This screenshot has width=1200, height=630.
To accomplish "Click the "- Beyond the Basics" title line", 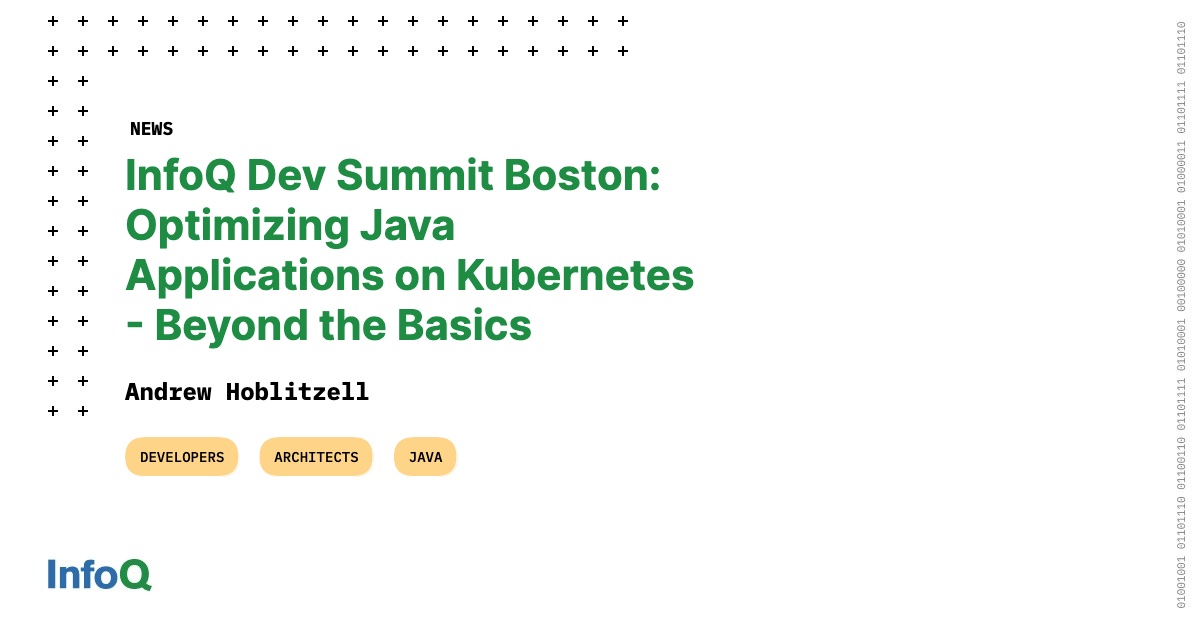I will pos(328,325).
